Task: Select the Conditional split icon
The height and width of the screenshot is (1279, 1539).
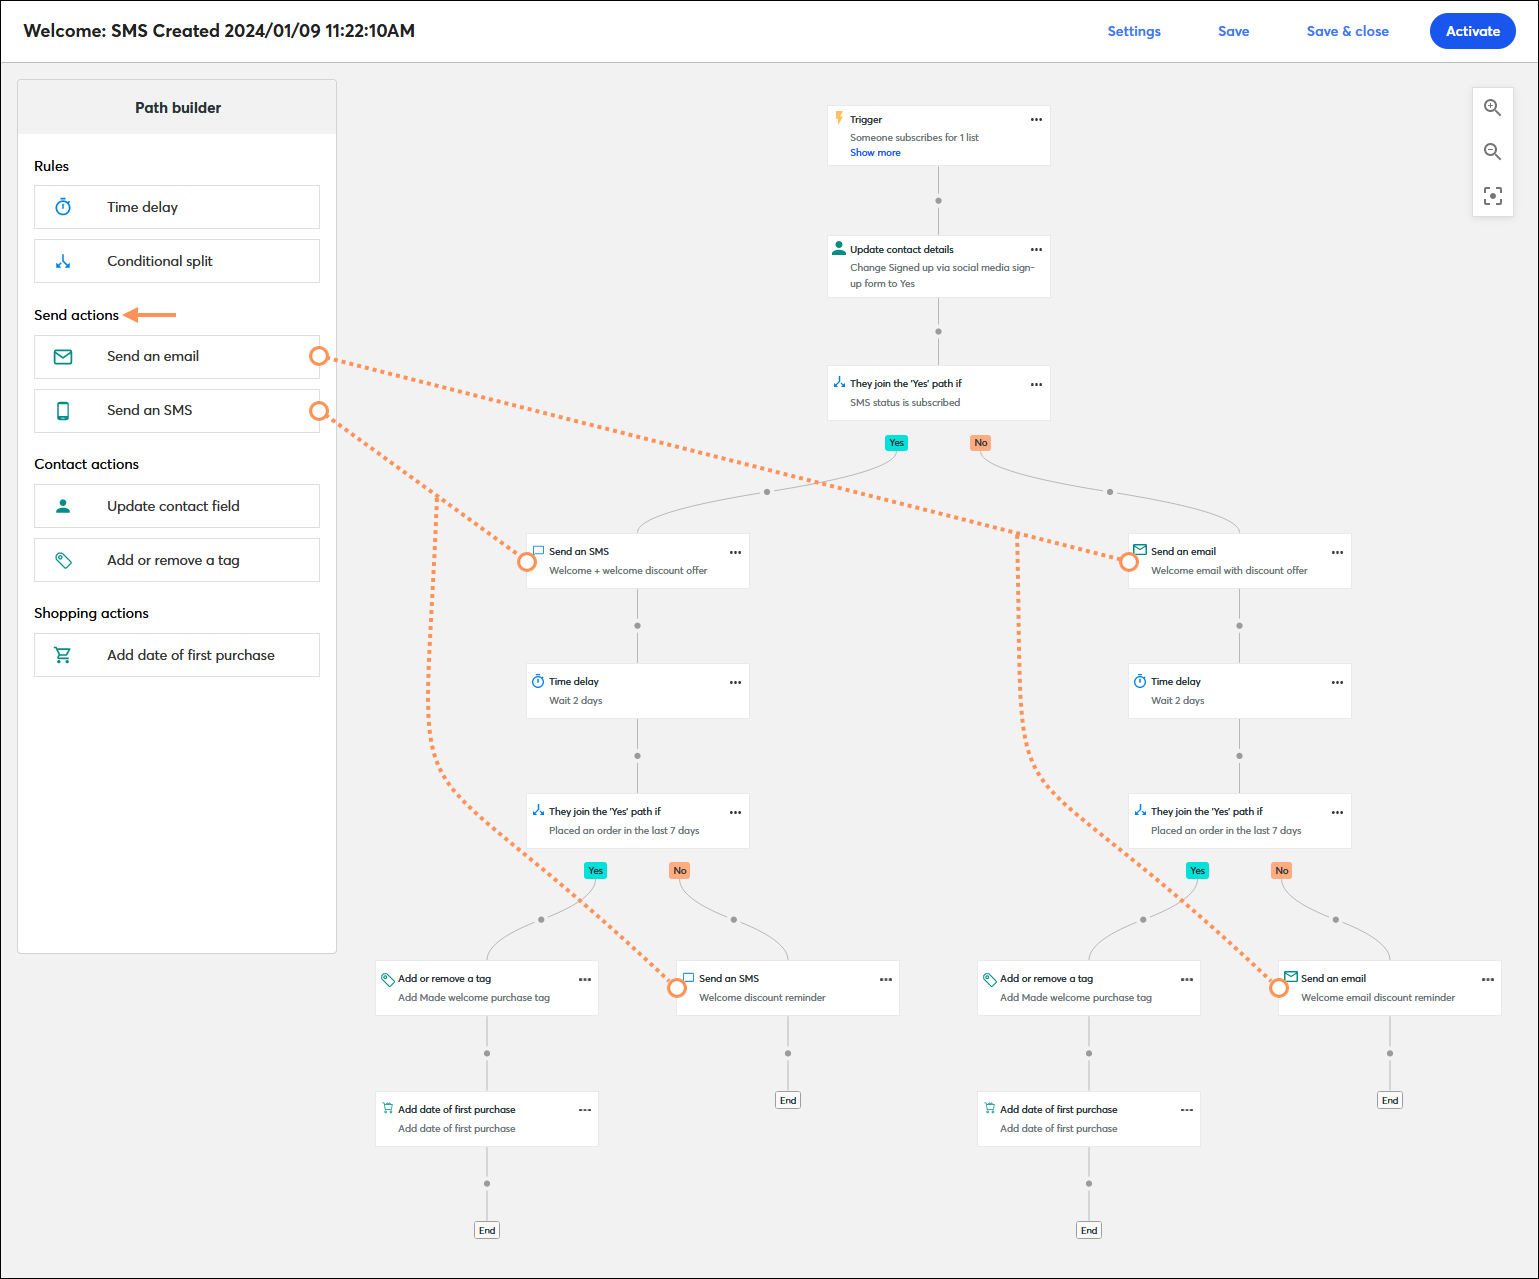Action: pyautogui.click(x=62, y=260)
